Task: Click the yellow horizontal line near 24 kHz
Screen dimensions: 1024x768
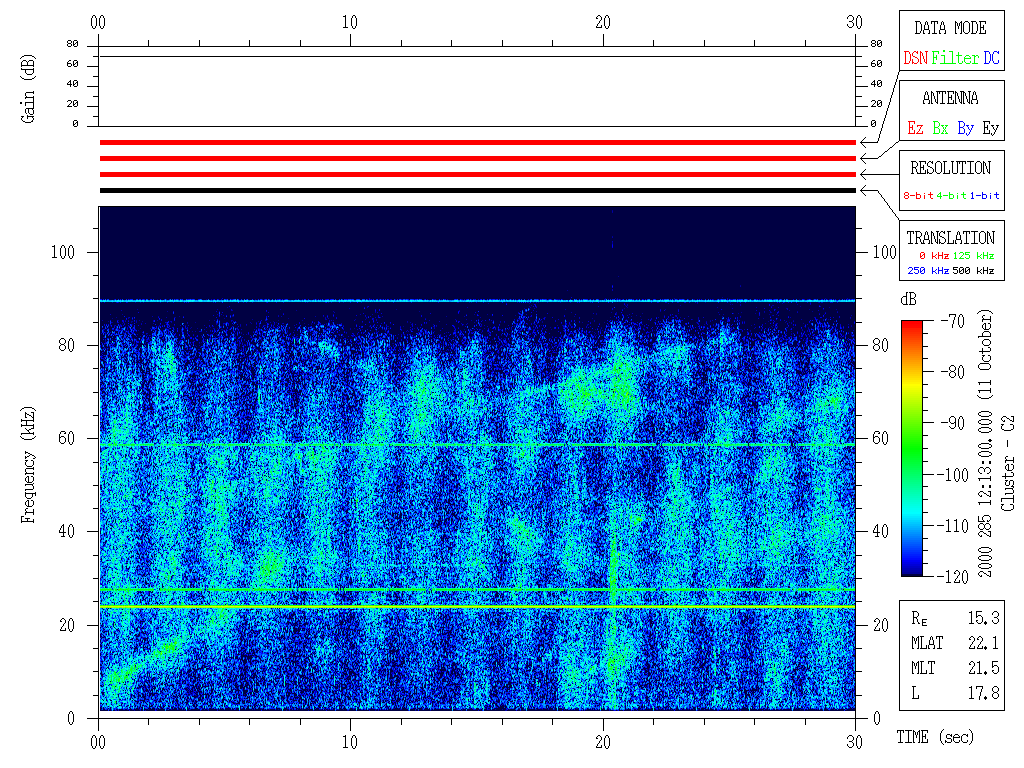Action: pos(477,606)
